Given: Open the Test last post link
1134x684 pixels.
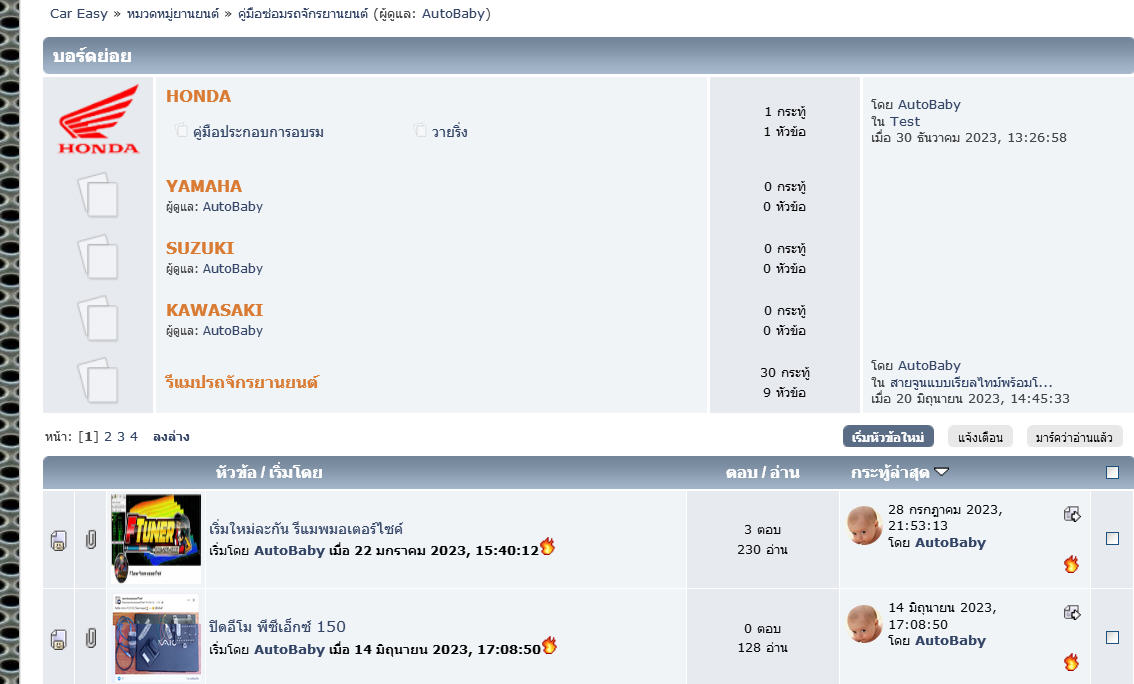Looking at the screenshot, I should (x=905, y=121).
